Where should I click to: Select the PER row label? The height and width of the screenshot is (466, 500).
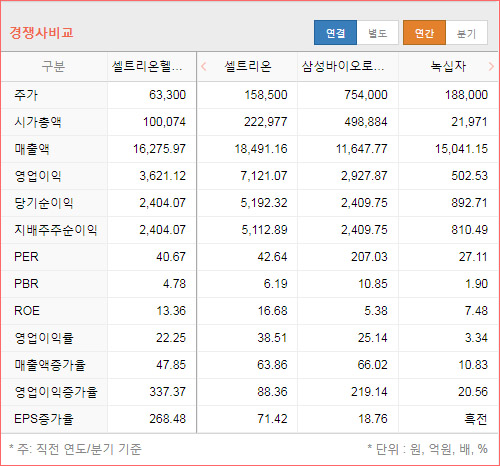click(x=26, y=257)
